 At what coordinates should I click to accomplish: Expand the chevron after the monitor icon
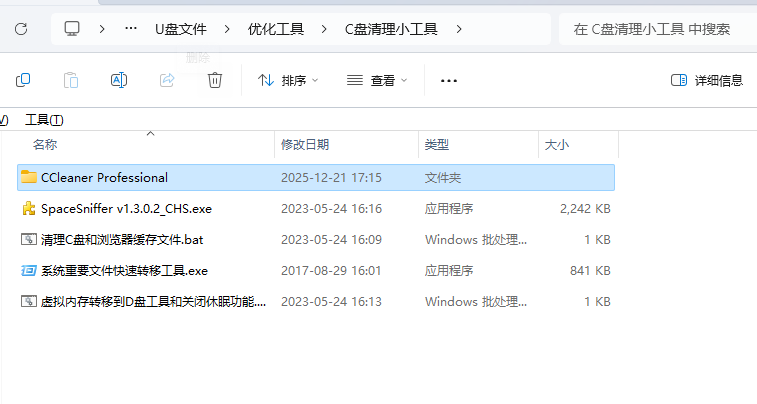tap(102, 29)
